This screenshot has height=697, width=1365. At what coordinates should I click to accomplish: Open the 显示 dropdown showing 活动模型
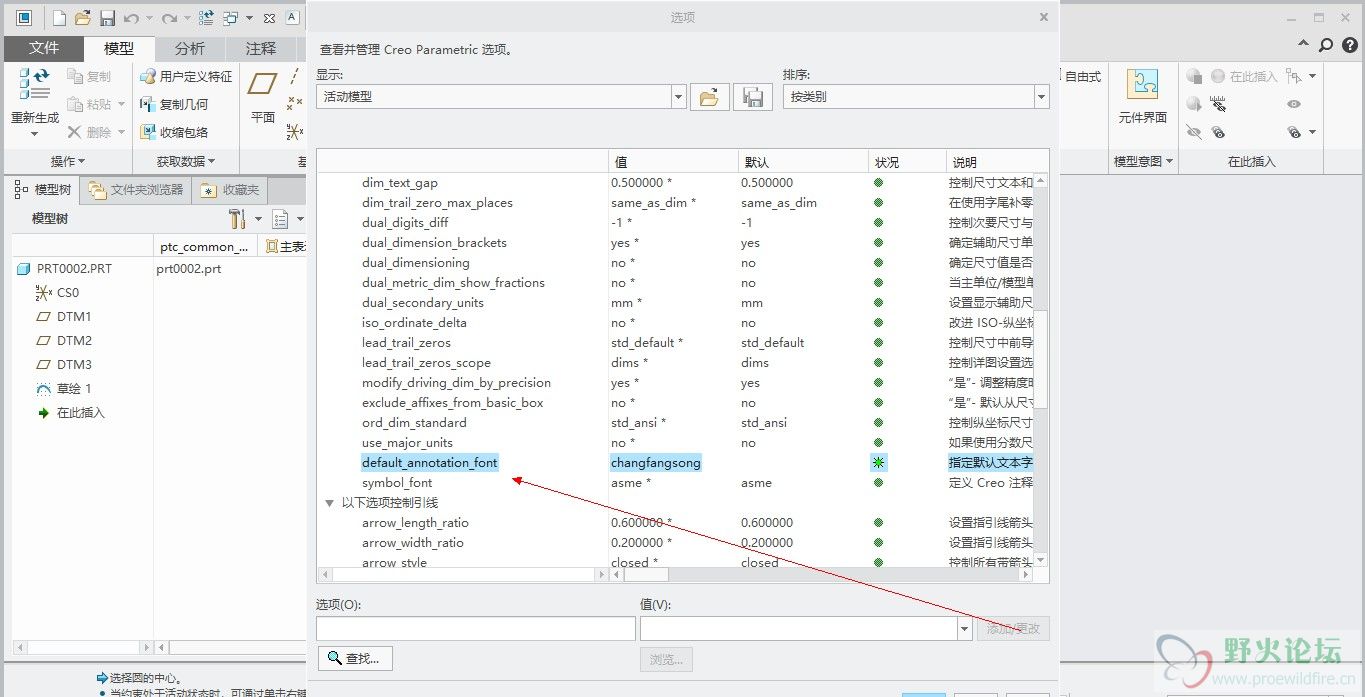coord(679,97)
